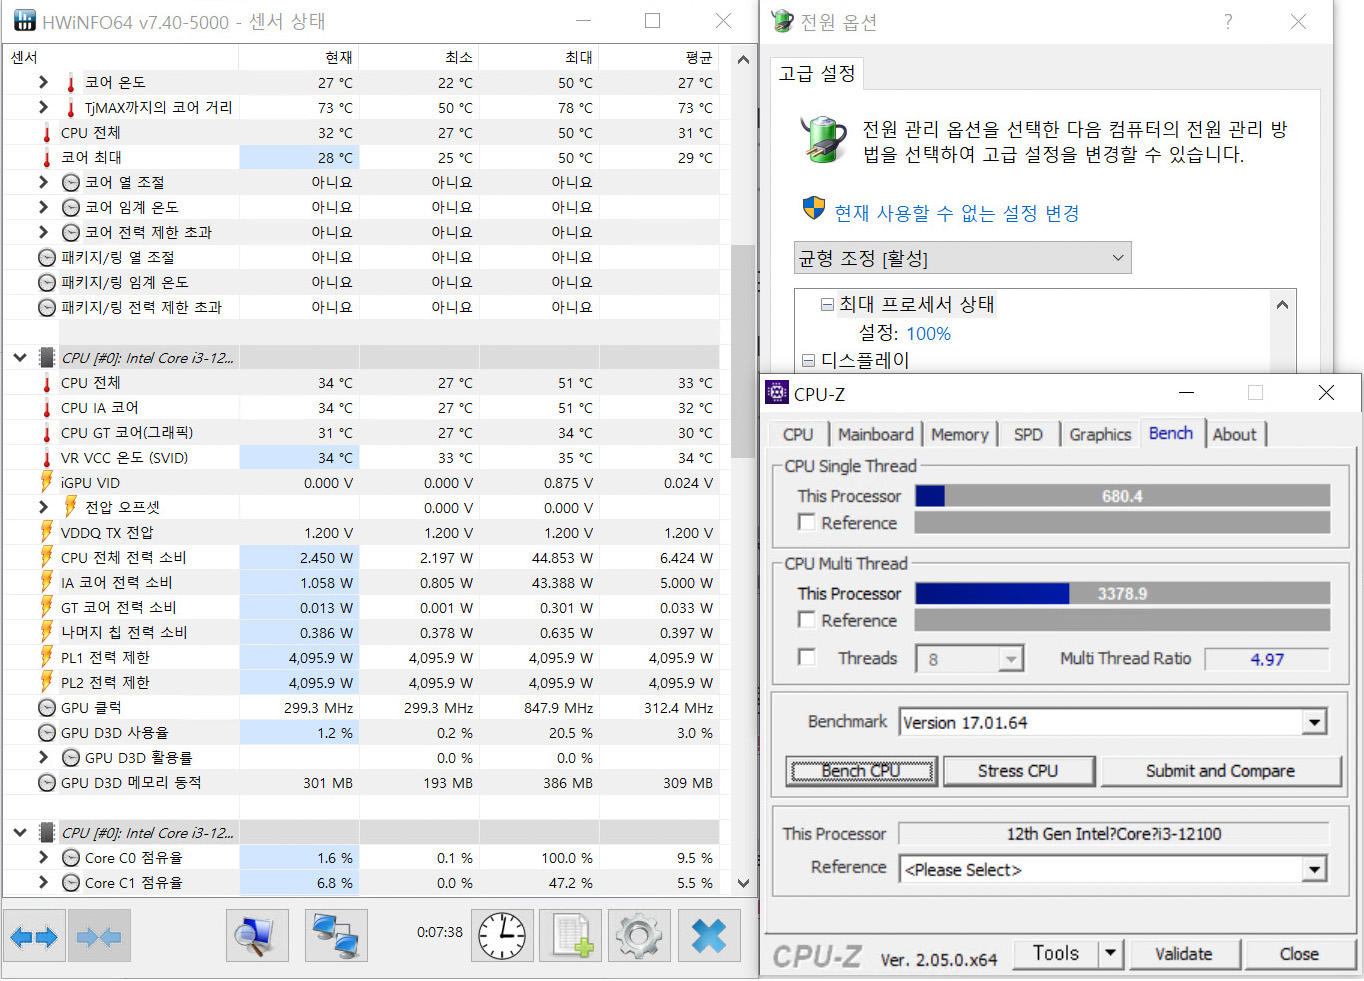Click the battery plug icon in power options
Screen dimensions: 1364x981
coord(824,138)
